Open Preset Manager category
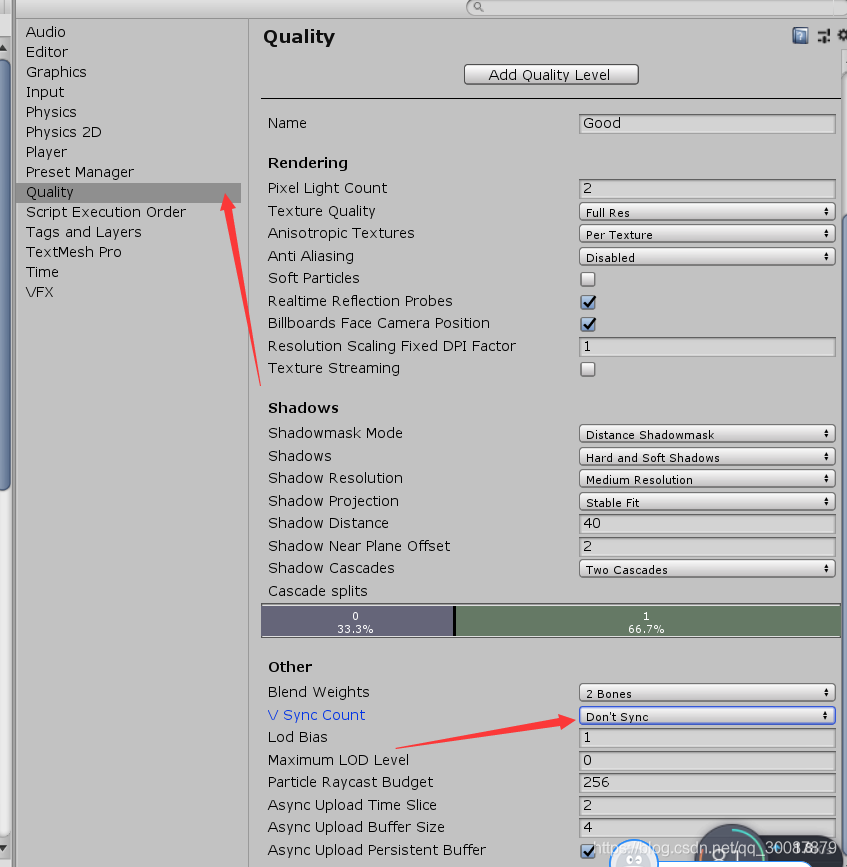 click(80, 172)
